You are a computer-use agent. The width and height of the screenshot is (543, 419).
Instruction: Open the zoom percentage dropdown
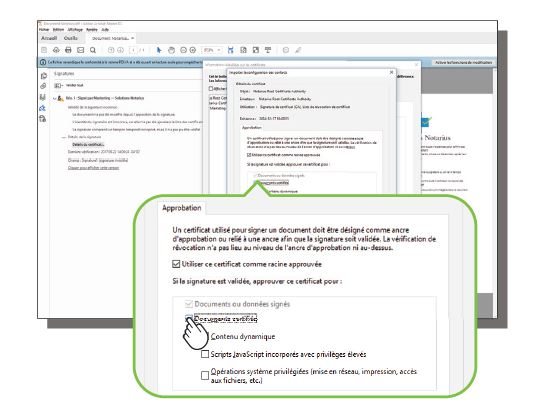[x=212, y=50]
